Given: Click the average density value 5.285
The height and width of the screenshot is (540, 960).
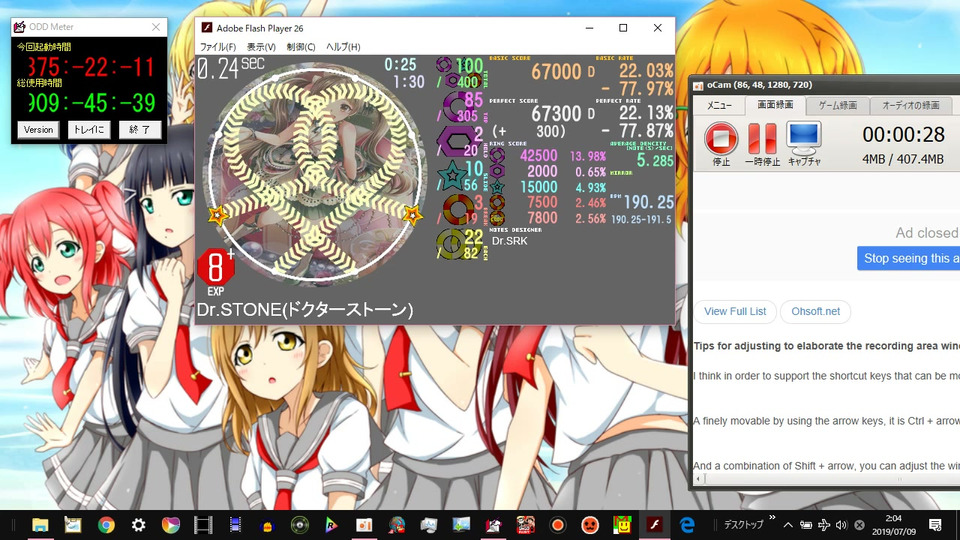Looking at the screenshot, I should pyautogui.click(x=655, y=161).
